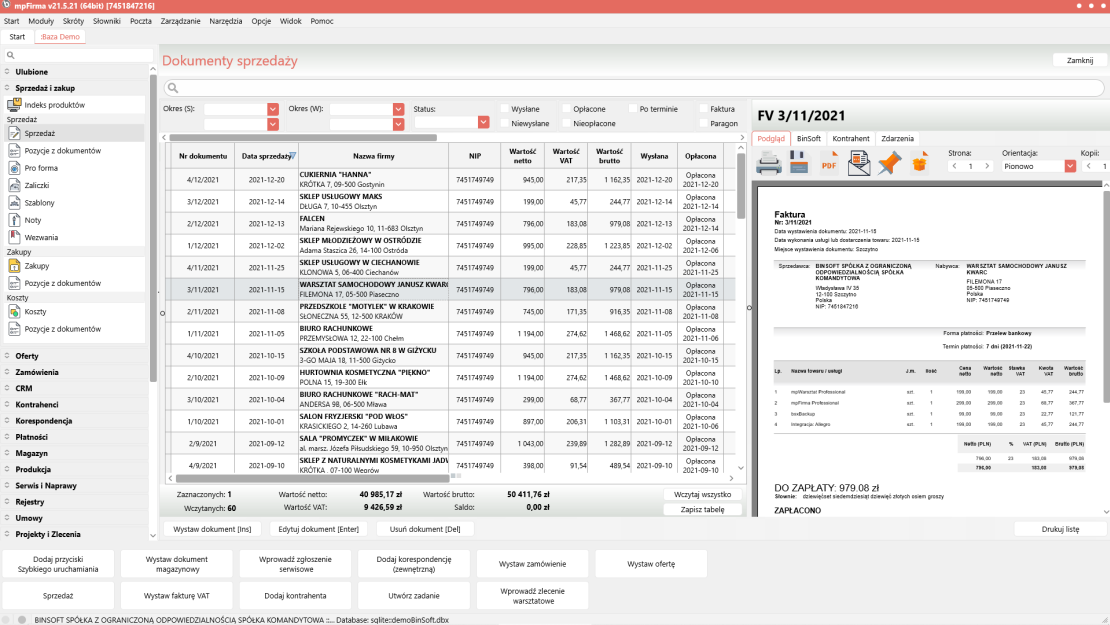Click the Drukuj listę button

[1060, 529]
